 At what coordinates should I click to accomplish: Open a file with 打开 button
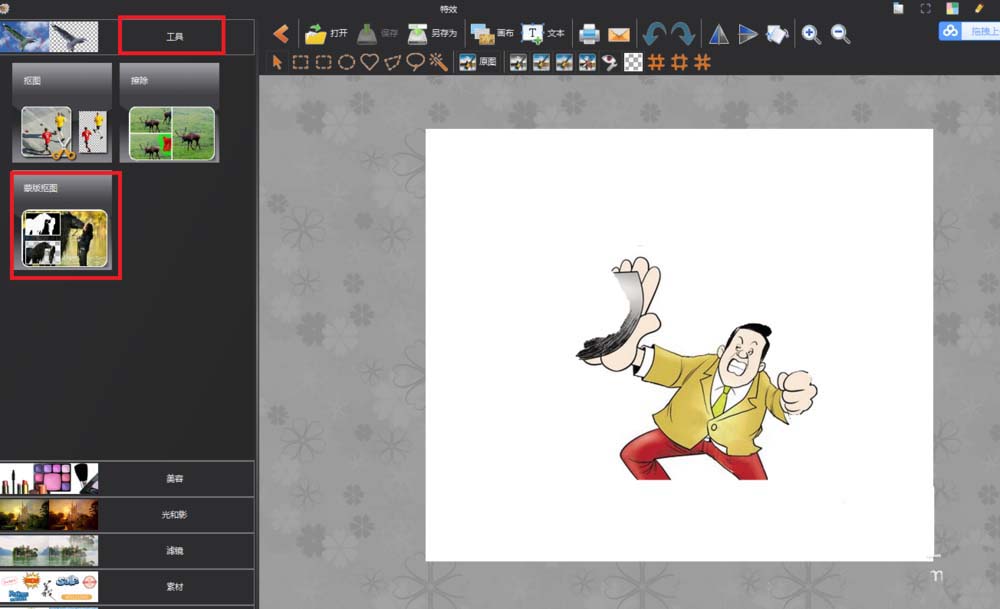click(x=326, y=33)
